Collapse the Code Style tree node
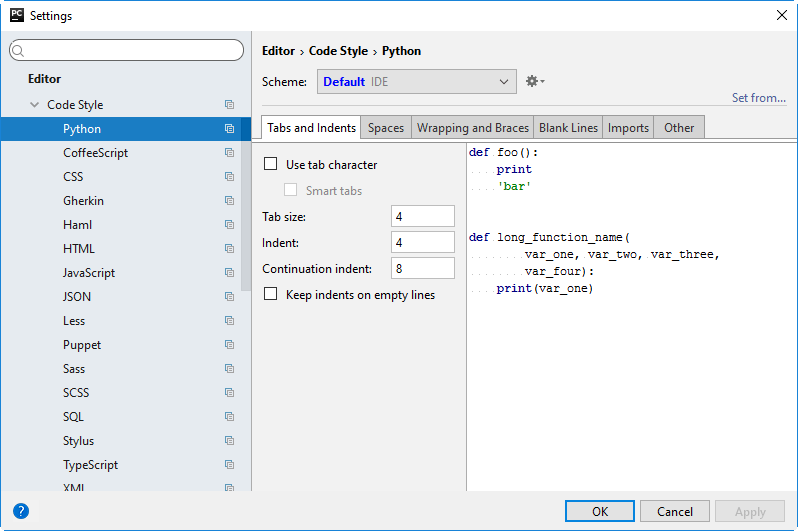This screenshot has width=798, height=531. pos(35,105)
